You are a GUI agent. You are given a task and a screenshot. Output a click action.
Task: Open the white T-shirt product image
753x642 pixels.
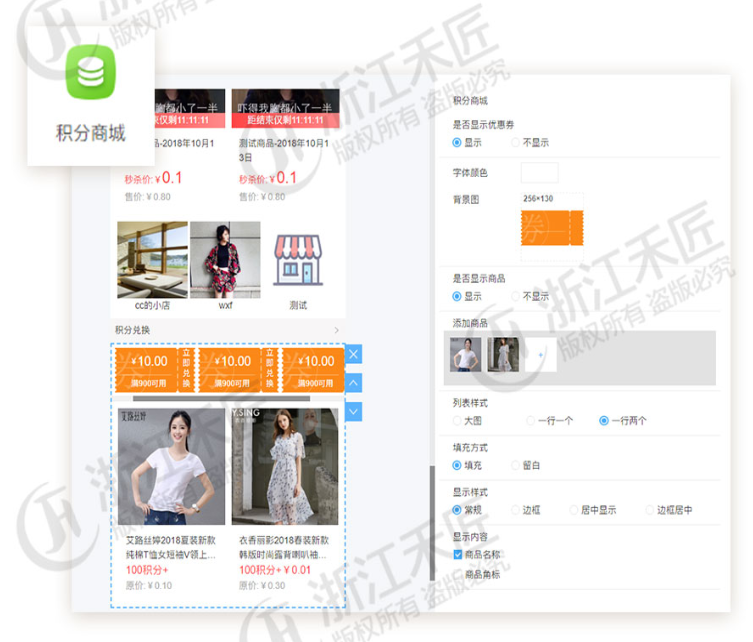[171, 467]
